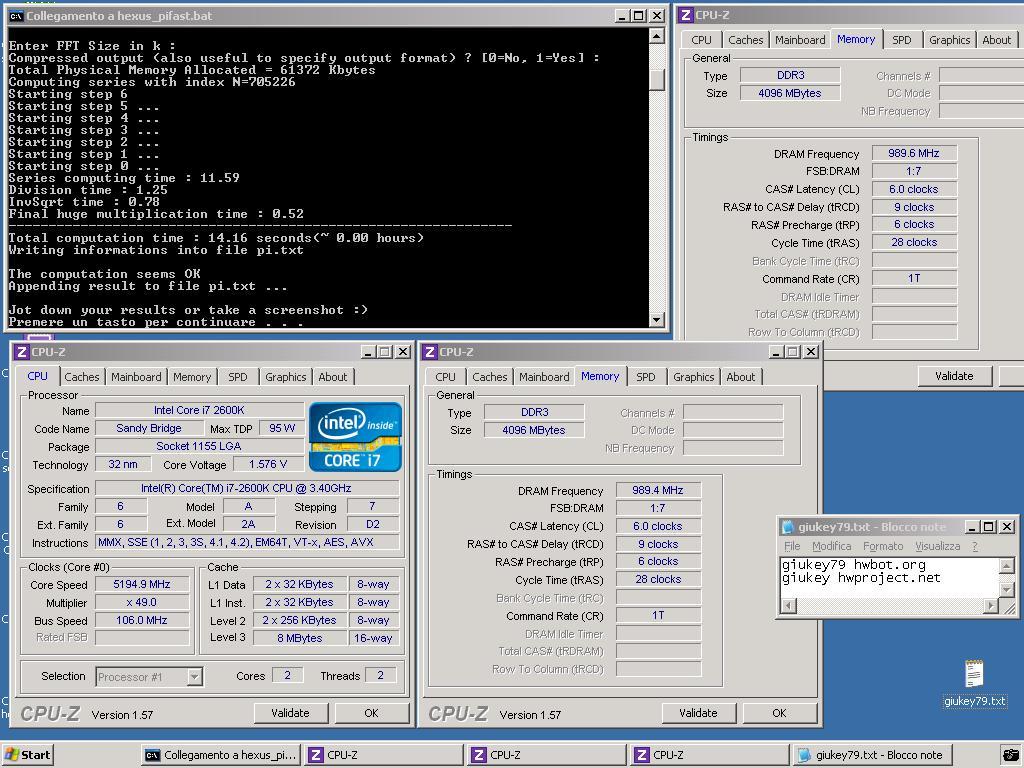Activate the third CPU-Z taskbar button
The image size is (1024, 768).
click(710, 755)
